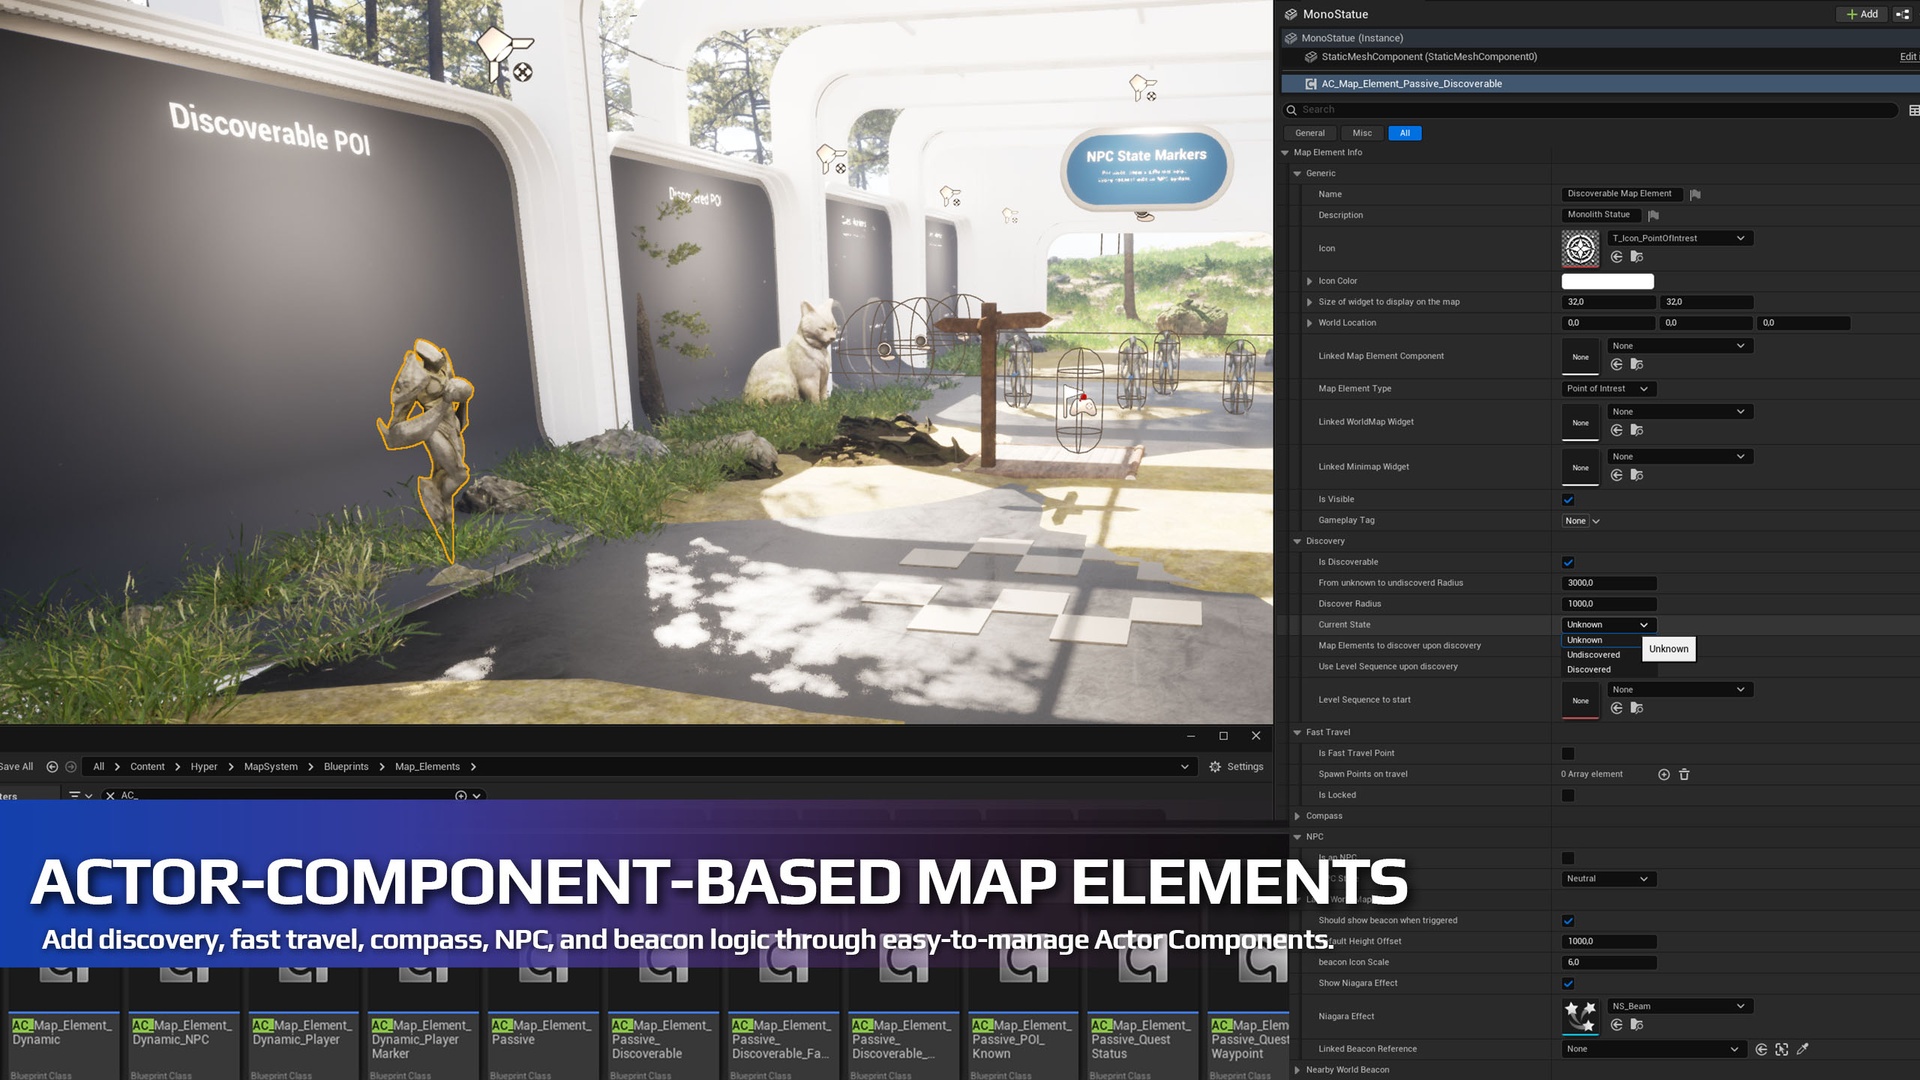Click the browse-to-asset icon under the Icon texture
Image resolution: width=1920 pixels, height=1080 pixels.
tap(1637, 258)
